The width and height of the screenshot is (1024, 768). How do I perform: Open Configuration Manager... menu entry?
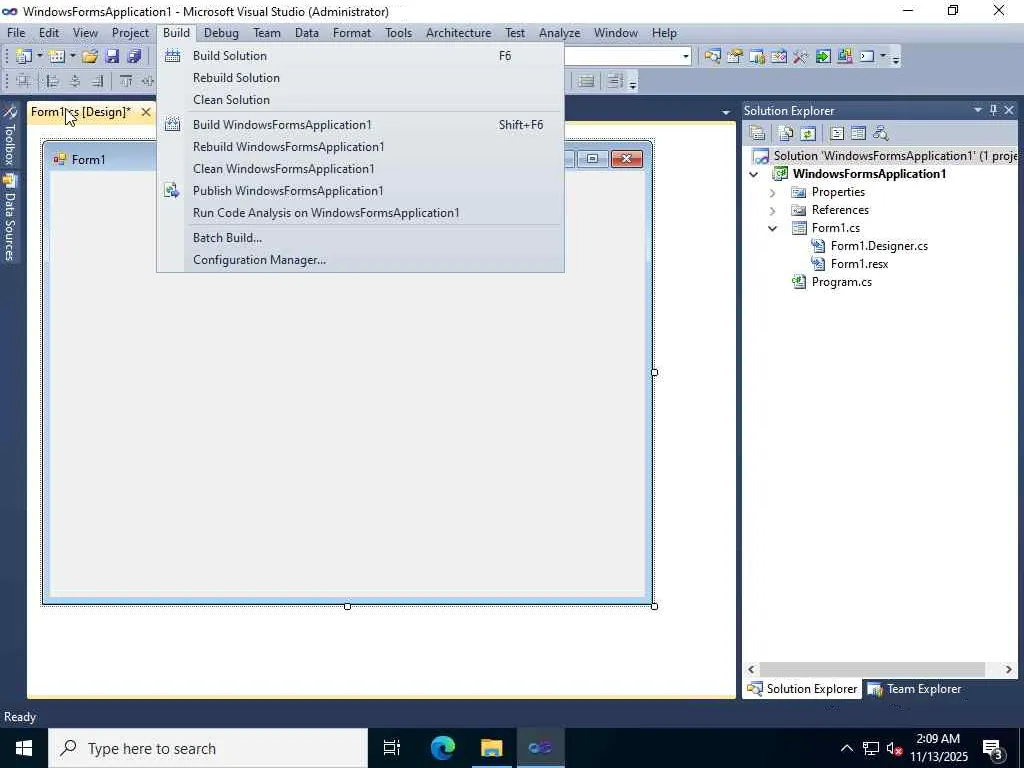click(360, 260)
